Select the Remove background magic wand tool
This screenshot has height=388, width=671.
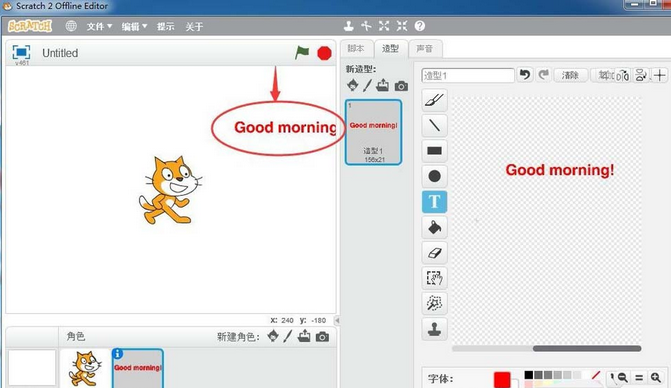coord(434,304)
